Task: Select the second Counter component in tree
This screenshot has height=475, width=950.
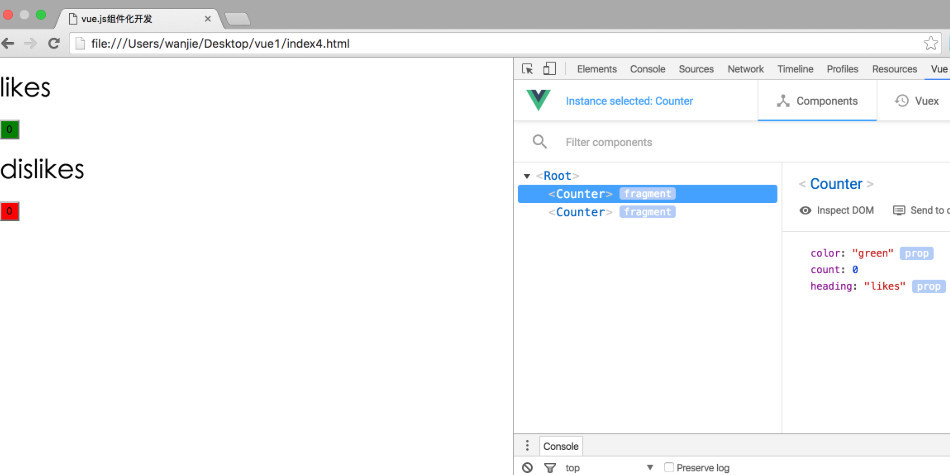Action: pos(580,212)
